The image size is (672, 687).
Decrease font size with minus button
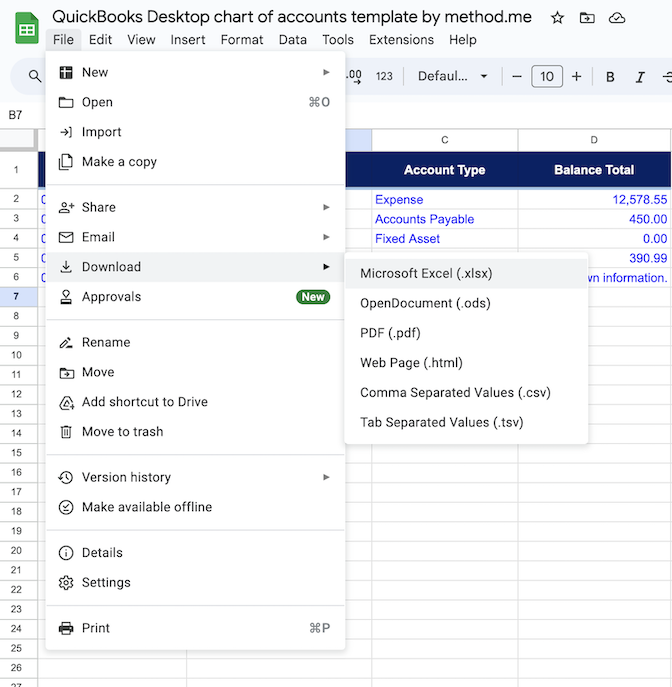click(517, 77)
